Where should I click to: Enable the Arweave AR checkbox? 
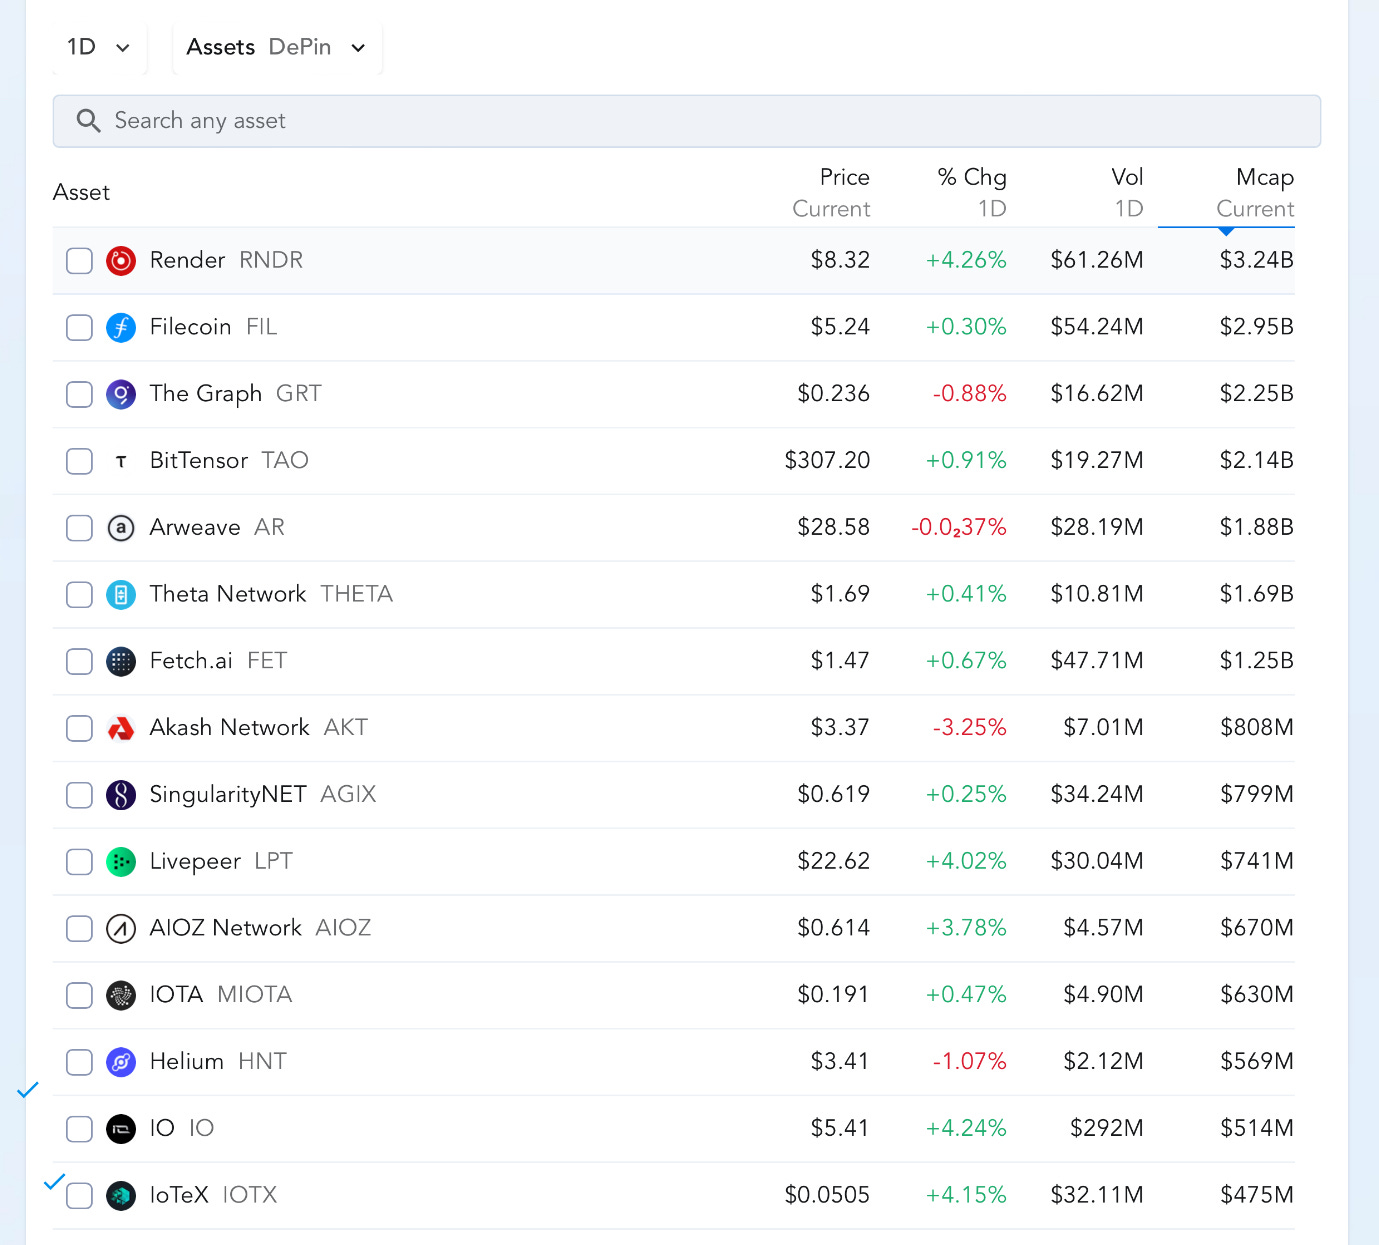(x=79, y=528)
